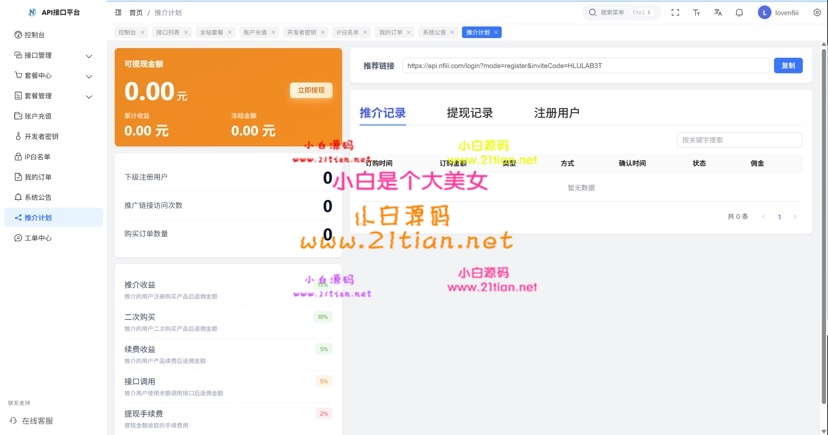The image size is (828, 435).
Task: Close the 系统公告 page tab
Action: point(453,32)
